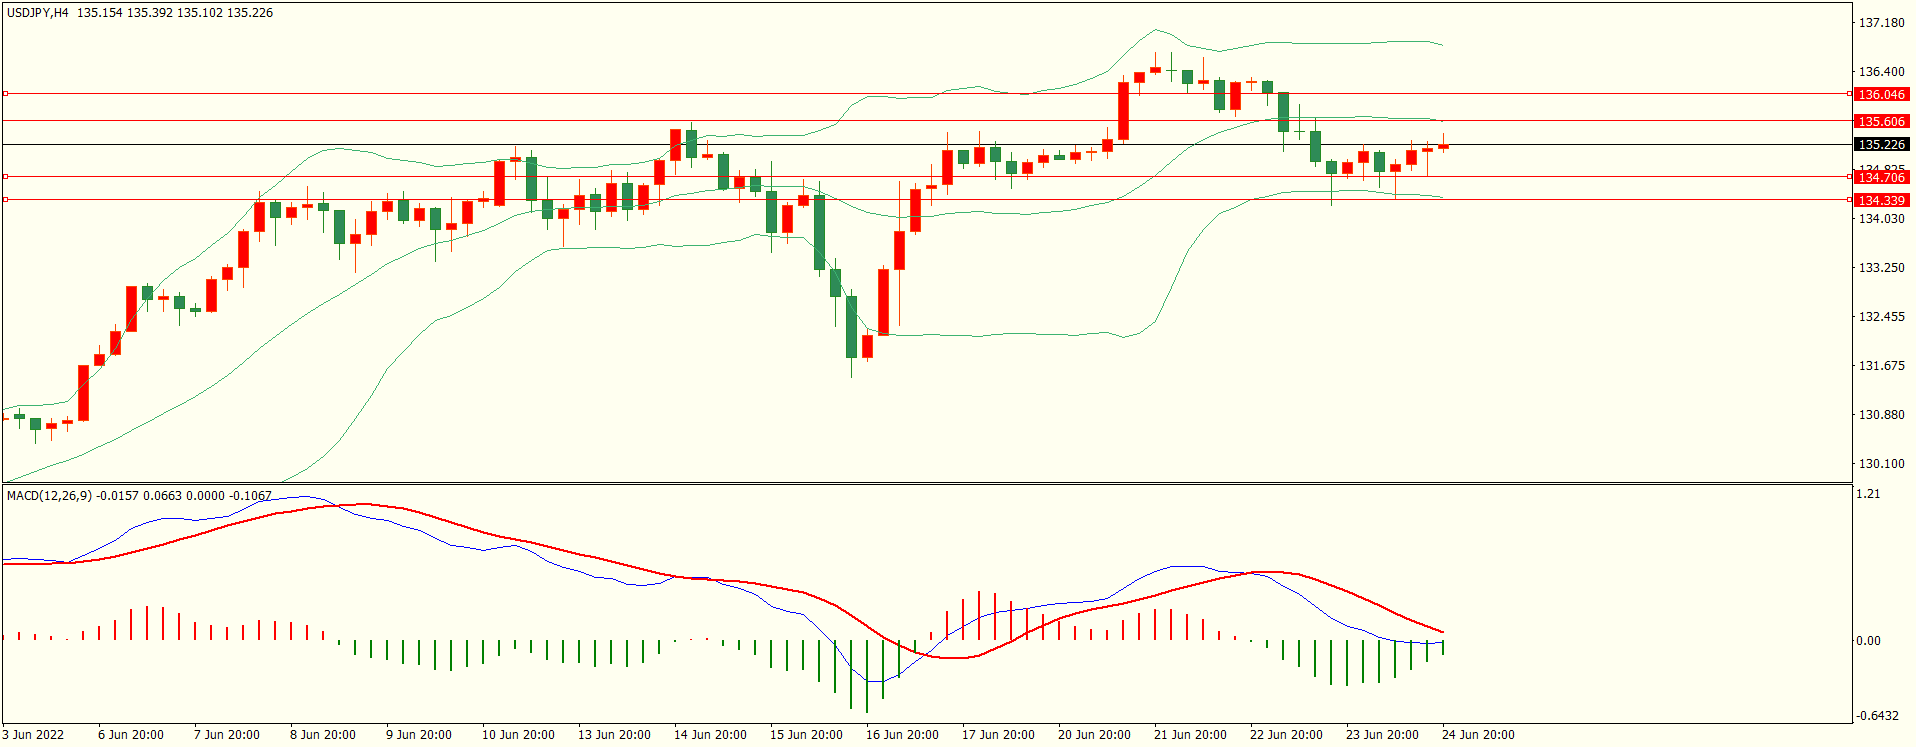This screenshot has height=747, width=1916.
Task: Click left handle of the 134.339 line
Action: [5, 200]
